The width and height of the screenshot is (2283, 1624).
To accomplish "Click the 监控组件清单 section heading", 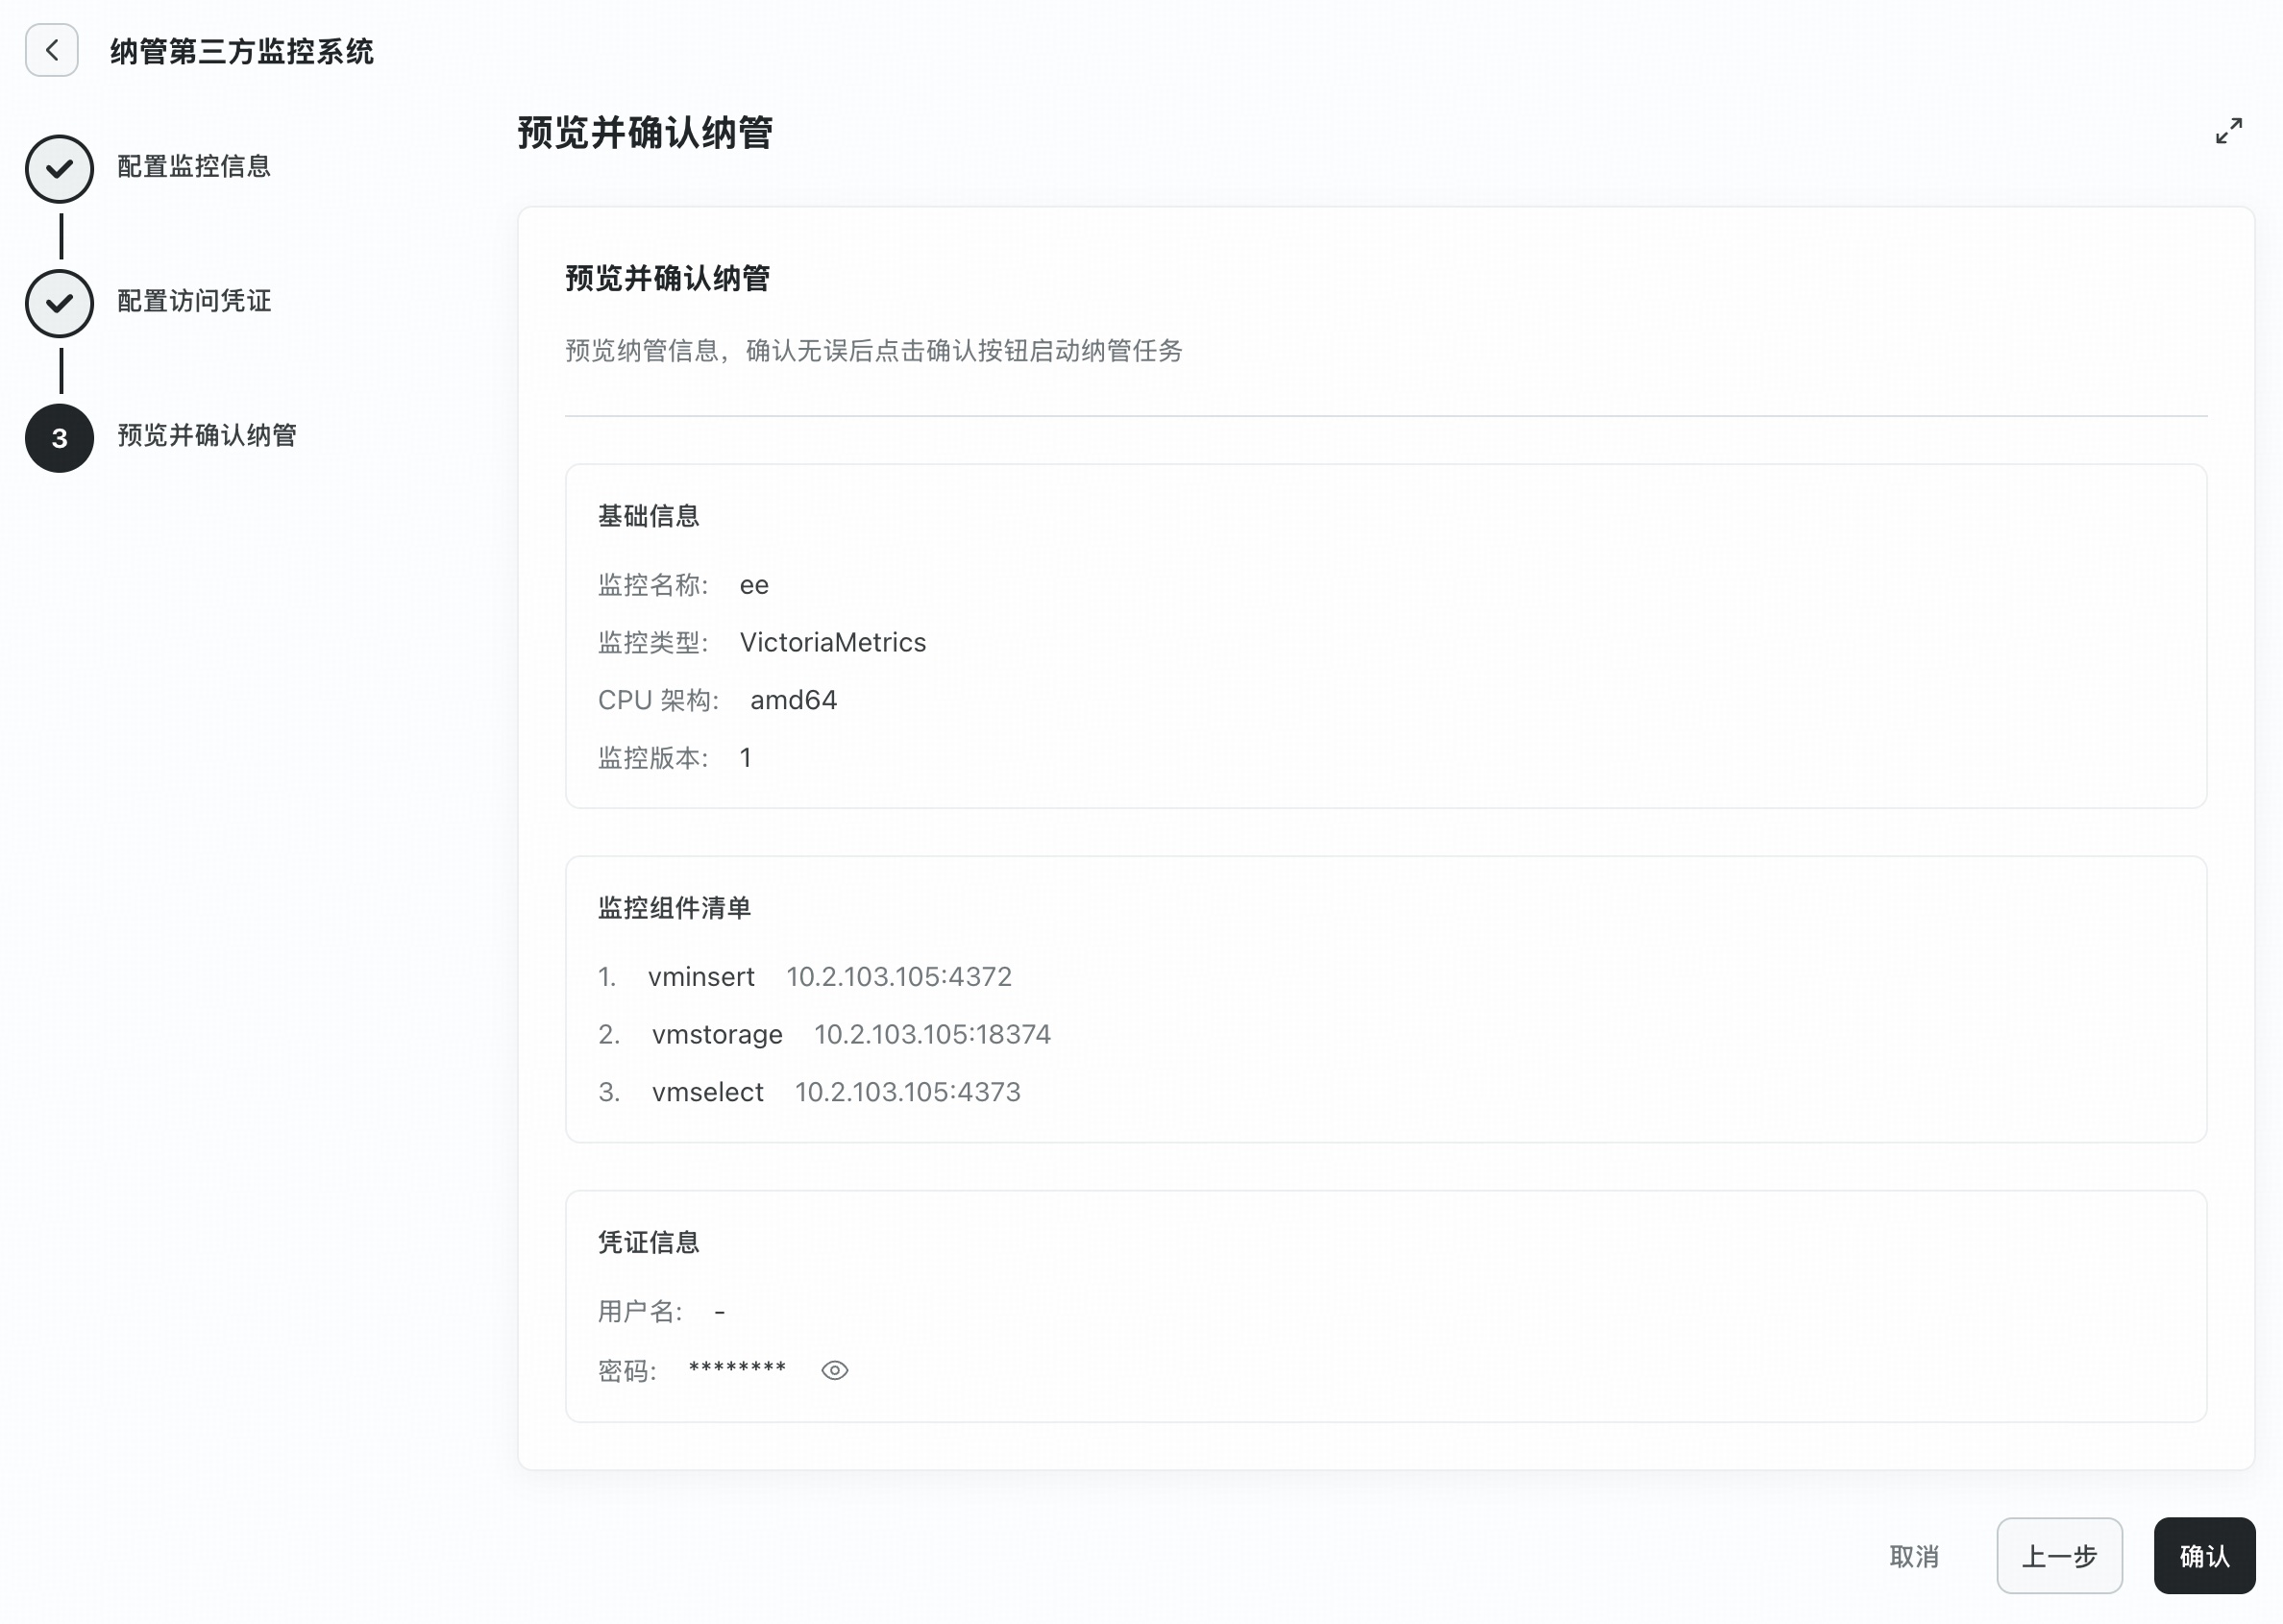I will point(674,908).
